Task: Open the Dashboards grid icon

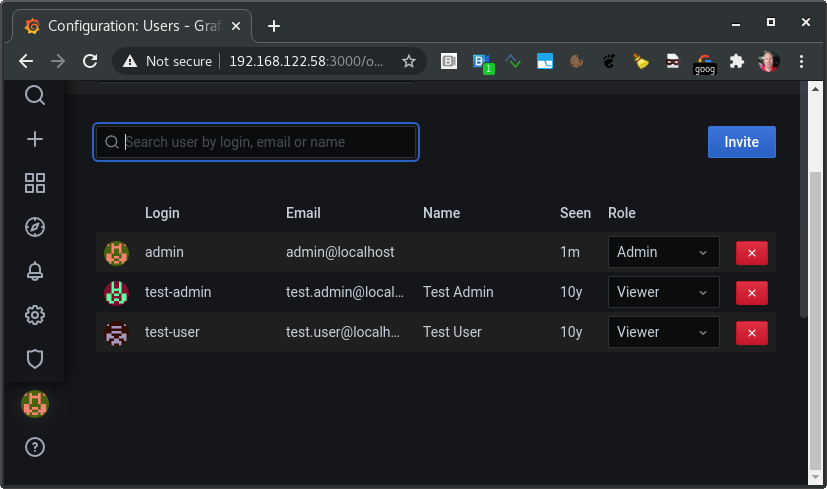Action: [x=35, y=183]
